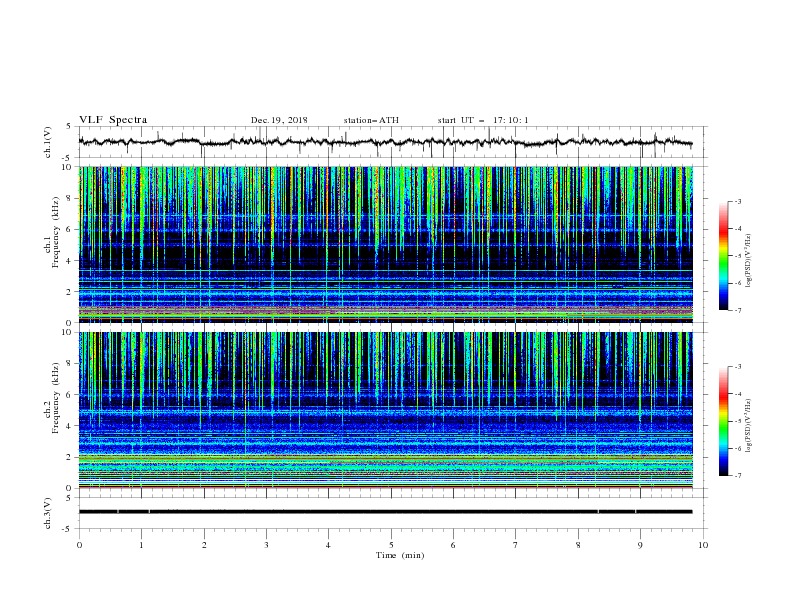Click the '4' tick on time axis
Image resolution: width=792 pixels, height=612 pixels.
click(x=329, y=545)
